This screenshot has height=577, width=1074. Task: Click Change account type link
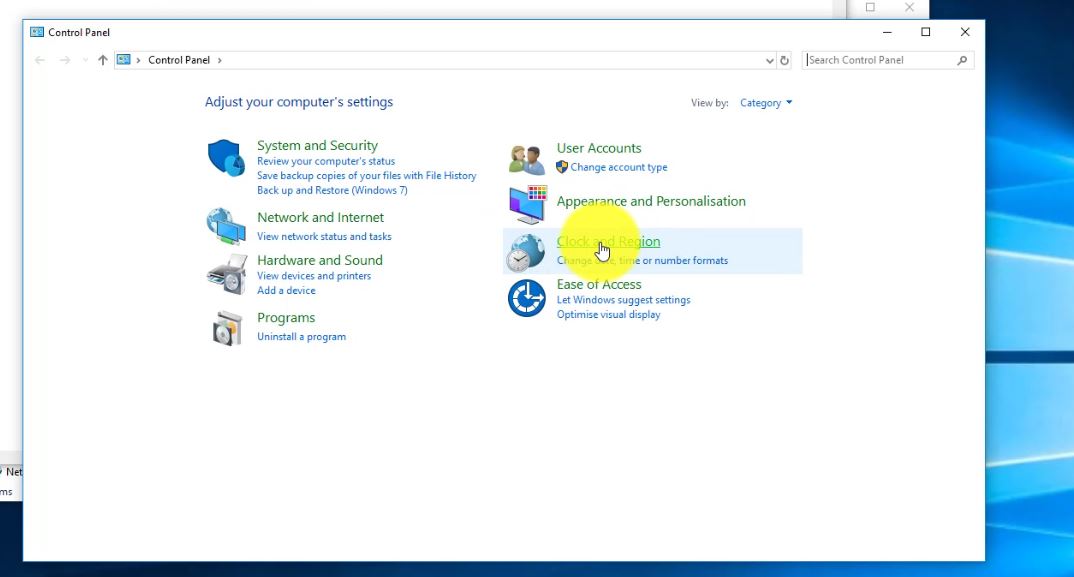(x=619, y=167)
